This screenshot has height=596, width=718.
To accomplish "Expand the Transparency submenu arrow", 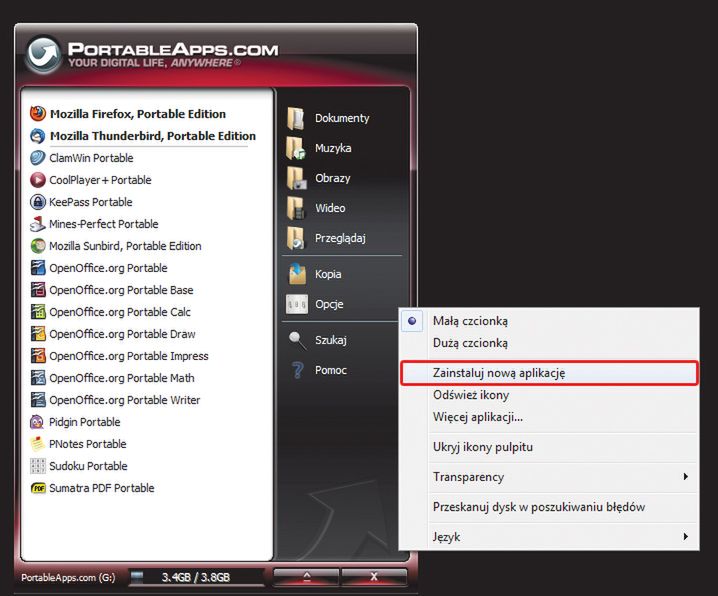I will click(x=685, y=477).
